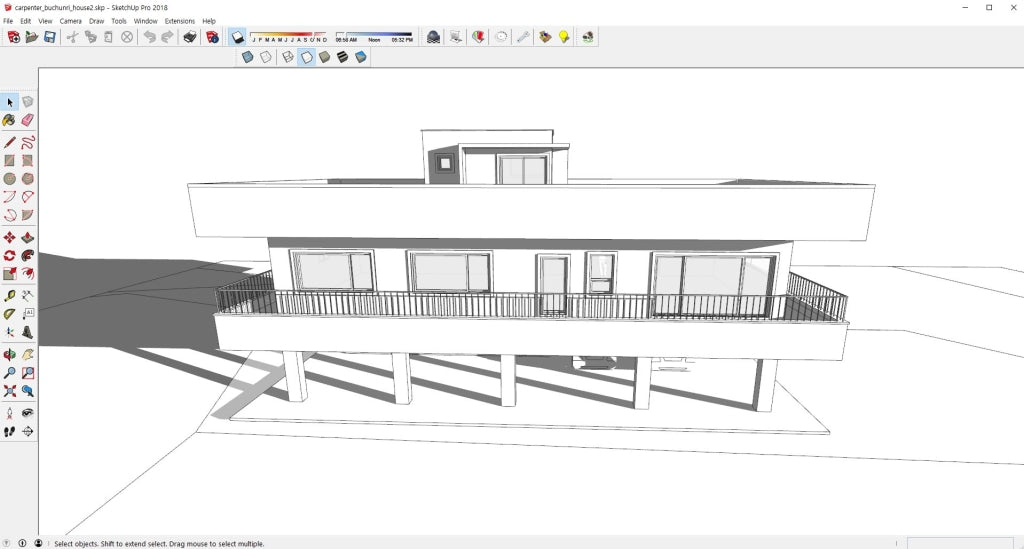Click the Save floppy disk icon

tap(50, 37)
